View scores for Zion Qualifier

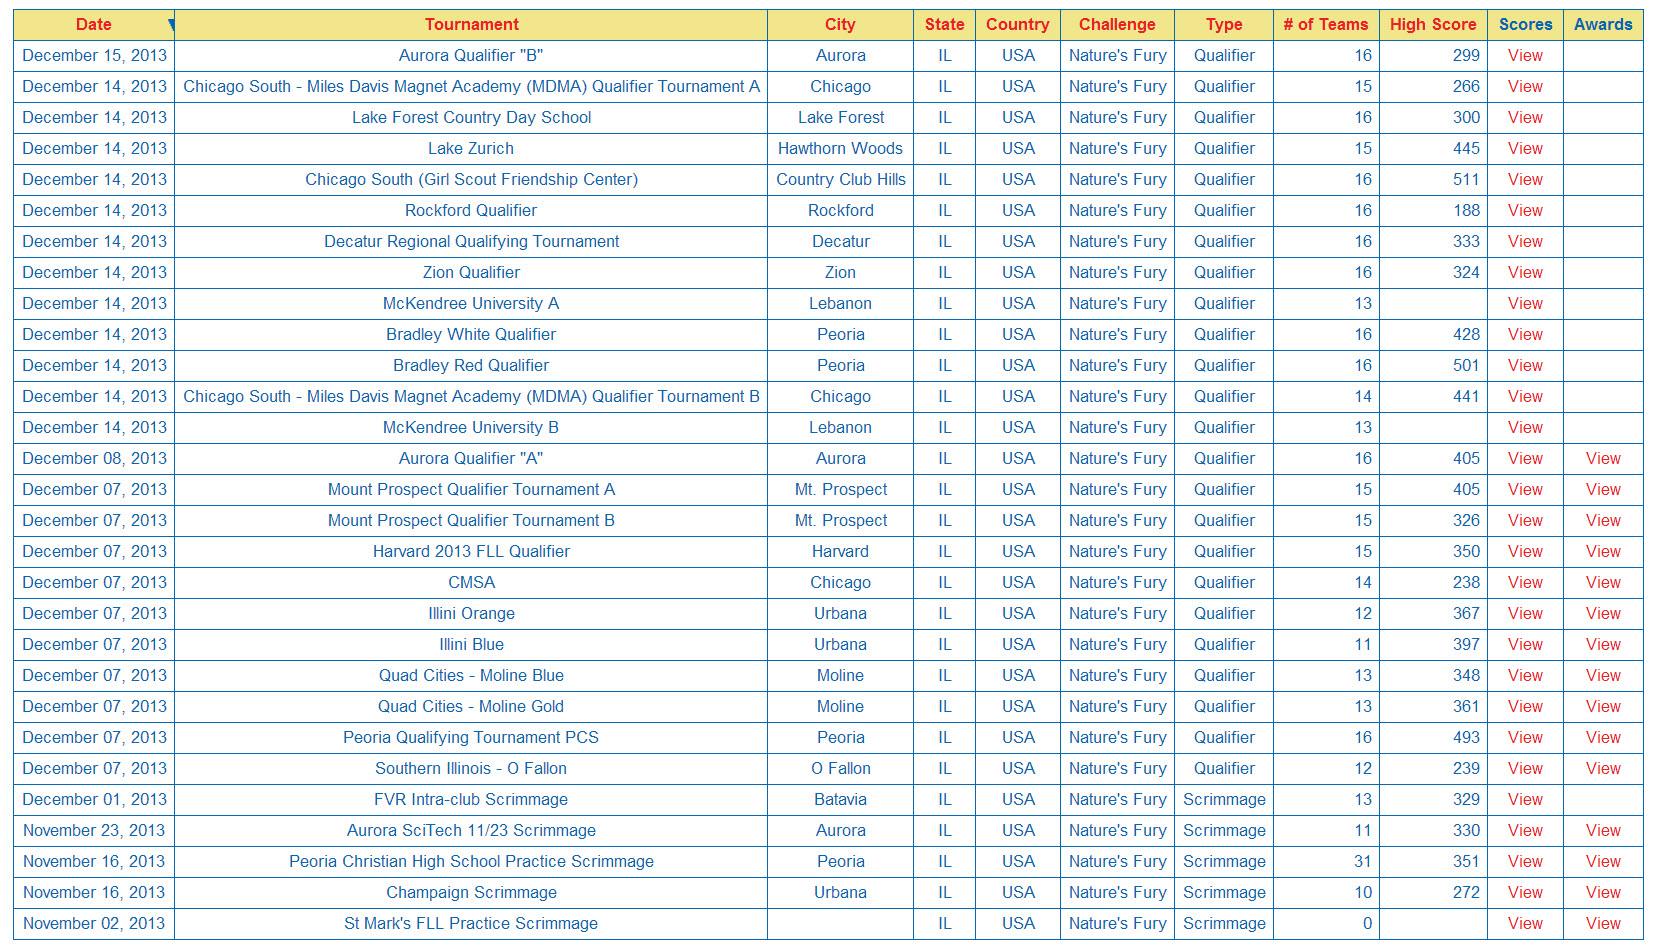(x=1525, y=273)
